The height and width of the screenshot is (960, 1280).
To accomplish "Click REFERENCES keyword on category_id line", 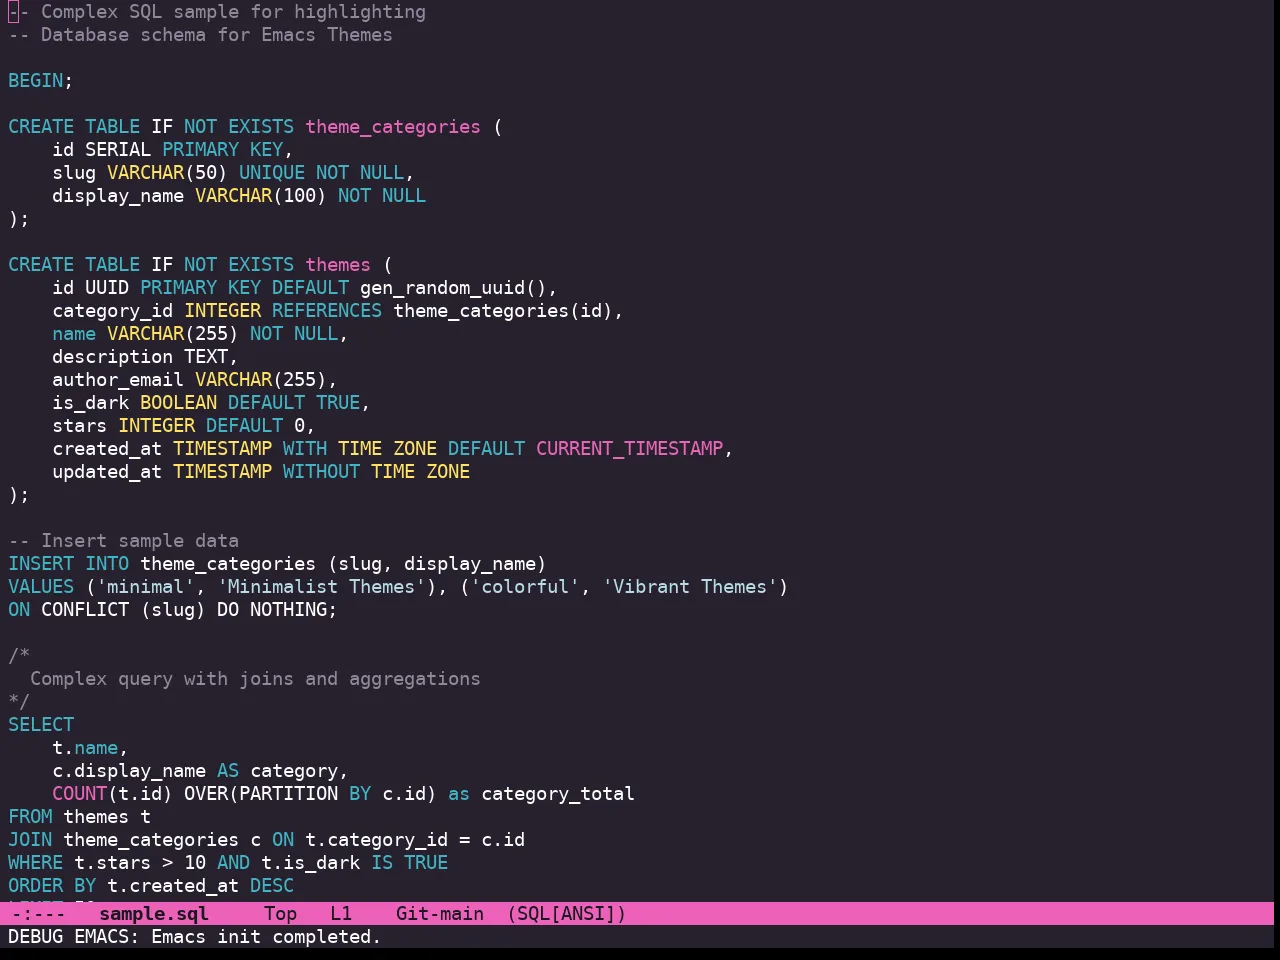I will [x=327, y=311].
